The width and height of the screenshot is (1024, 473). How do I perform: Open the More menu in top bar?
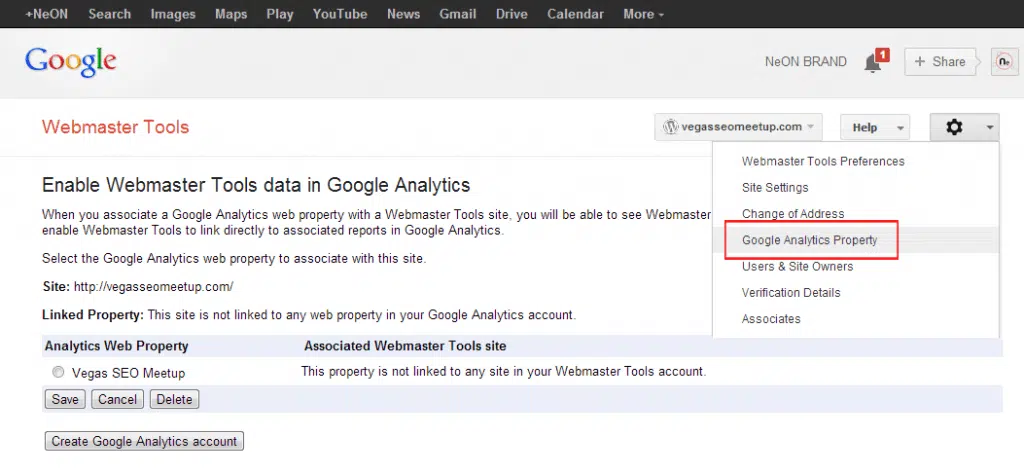tap(643, 14)
